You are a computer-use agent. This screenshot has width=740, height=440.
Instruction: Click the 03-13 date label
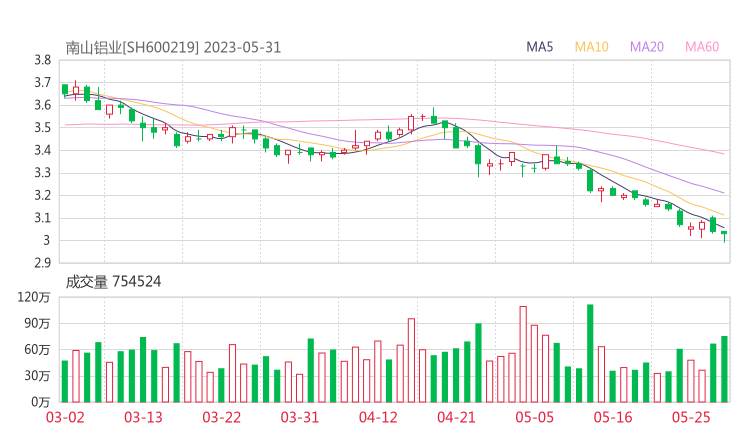click(143, 417)
